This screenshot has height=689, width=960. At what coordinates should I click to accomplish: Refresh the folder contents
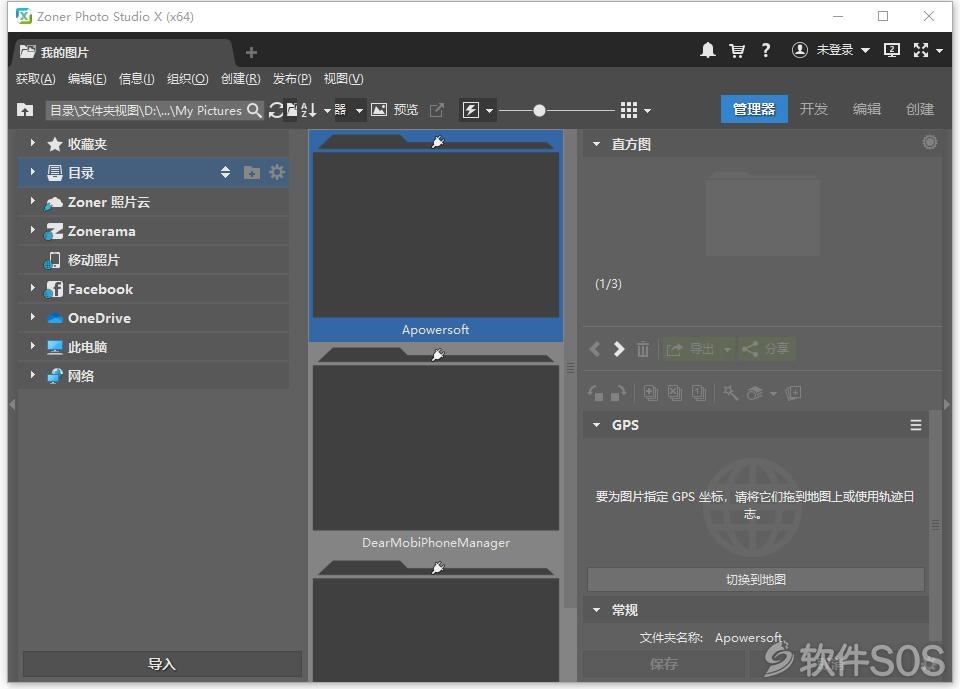coord(276,110)
